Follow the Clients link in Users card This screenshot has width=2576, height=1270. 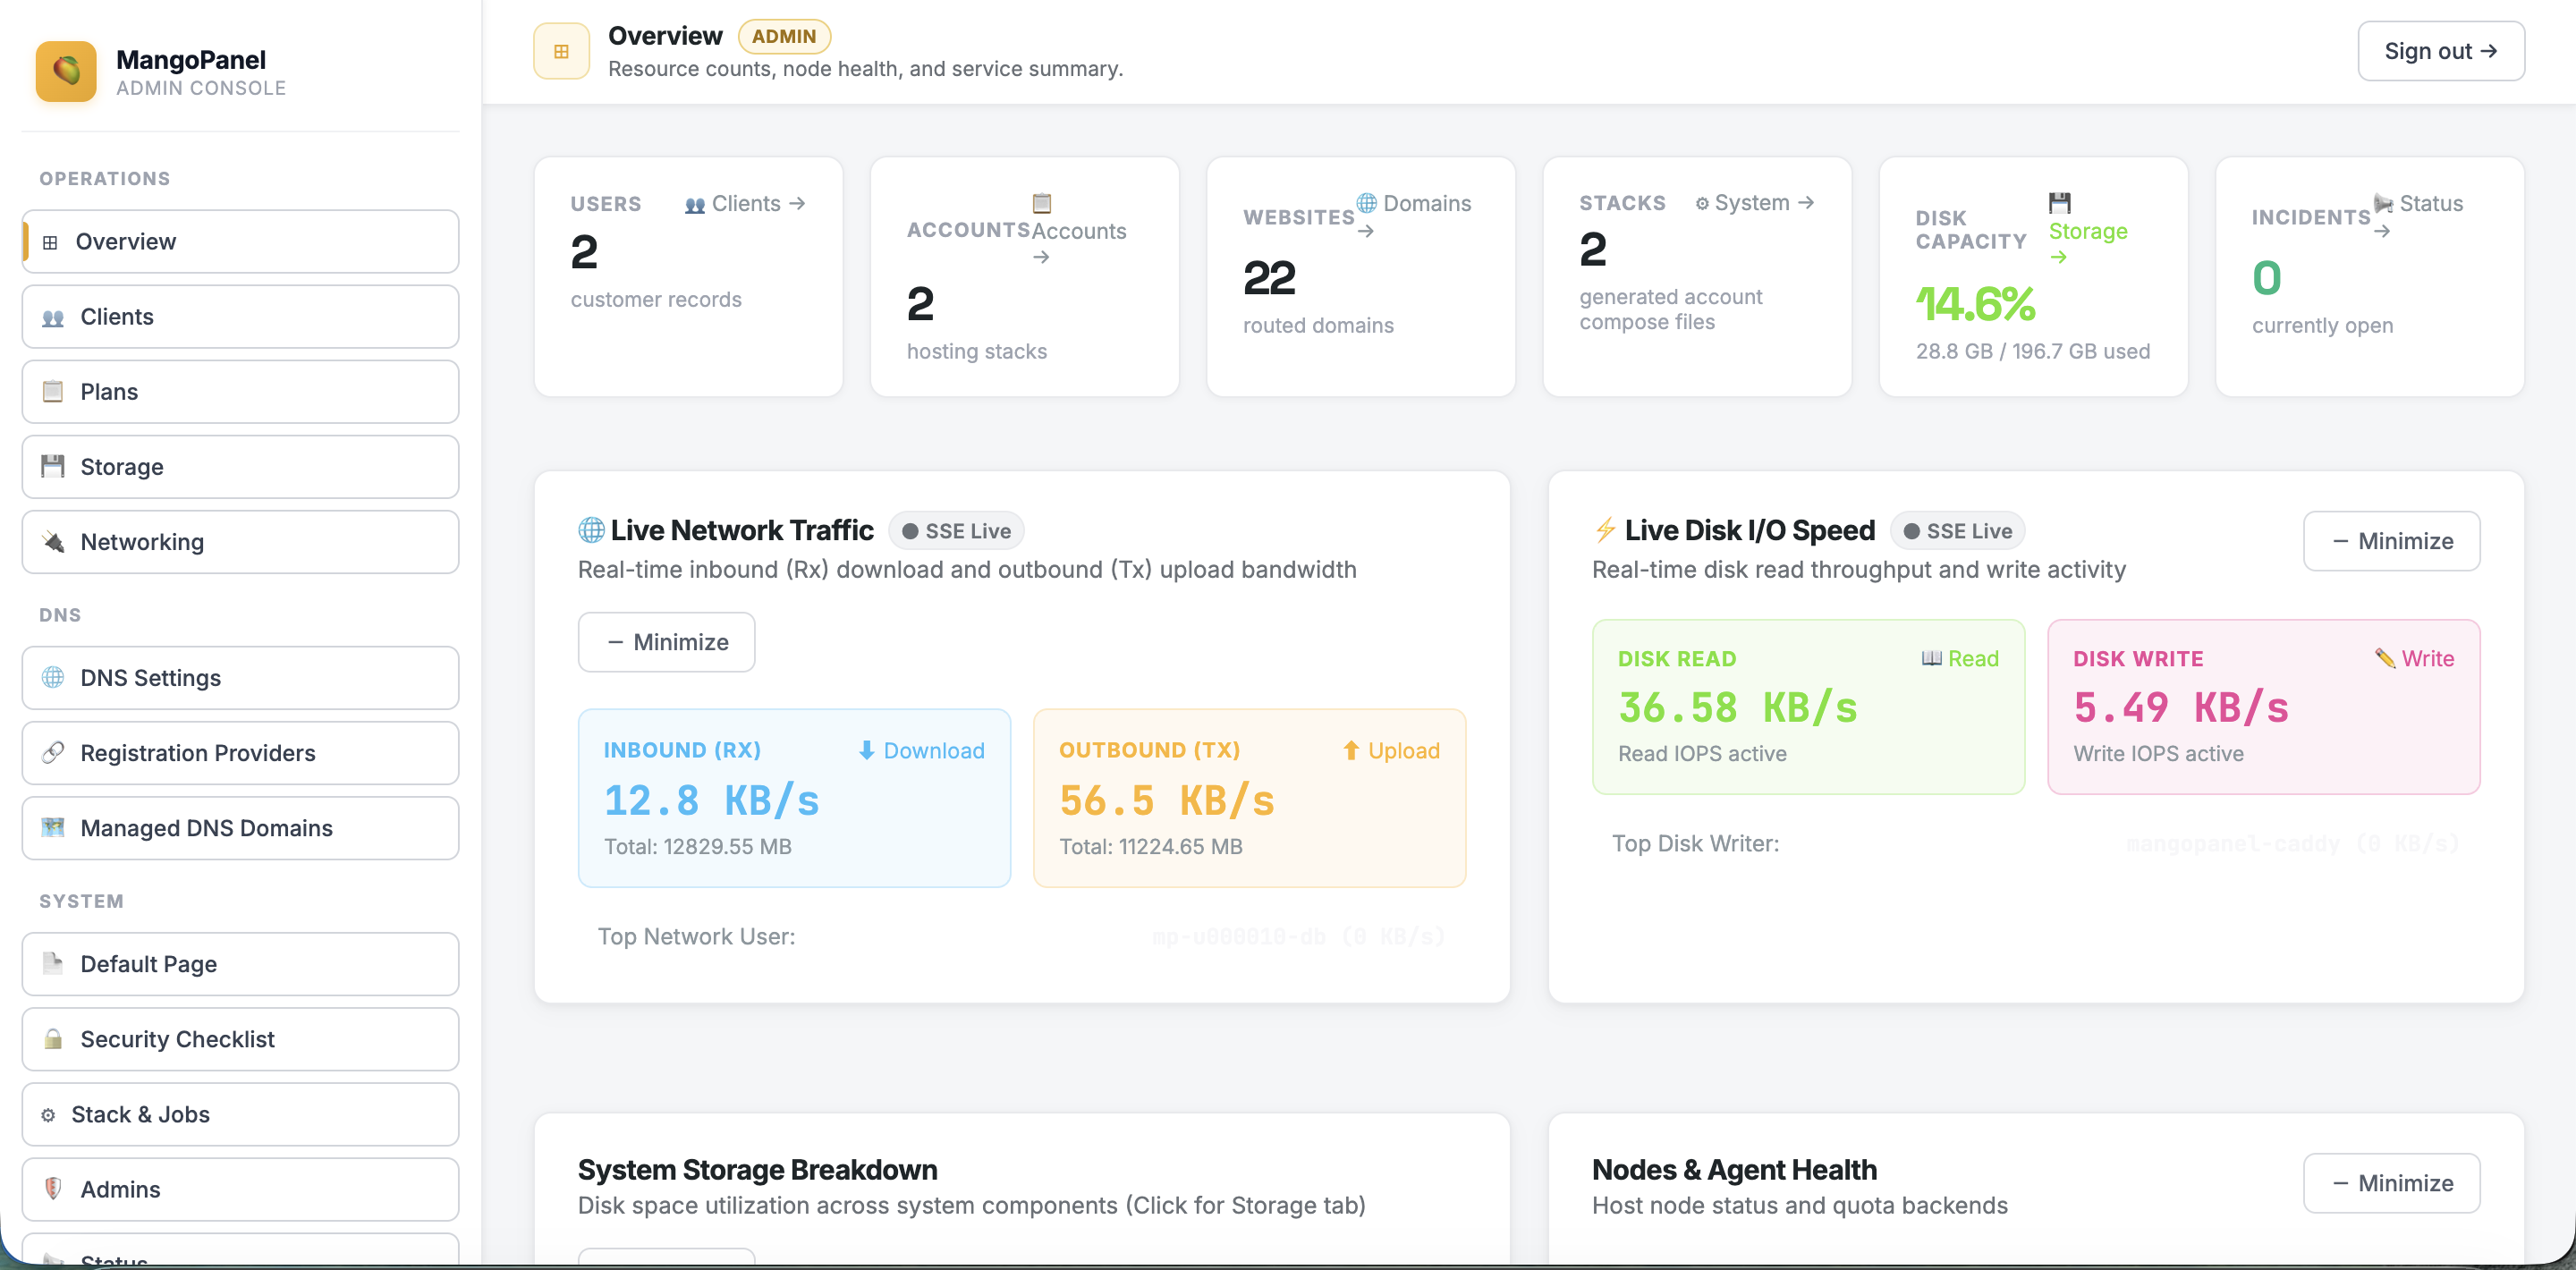[745, 203]
